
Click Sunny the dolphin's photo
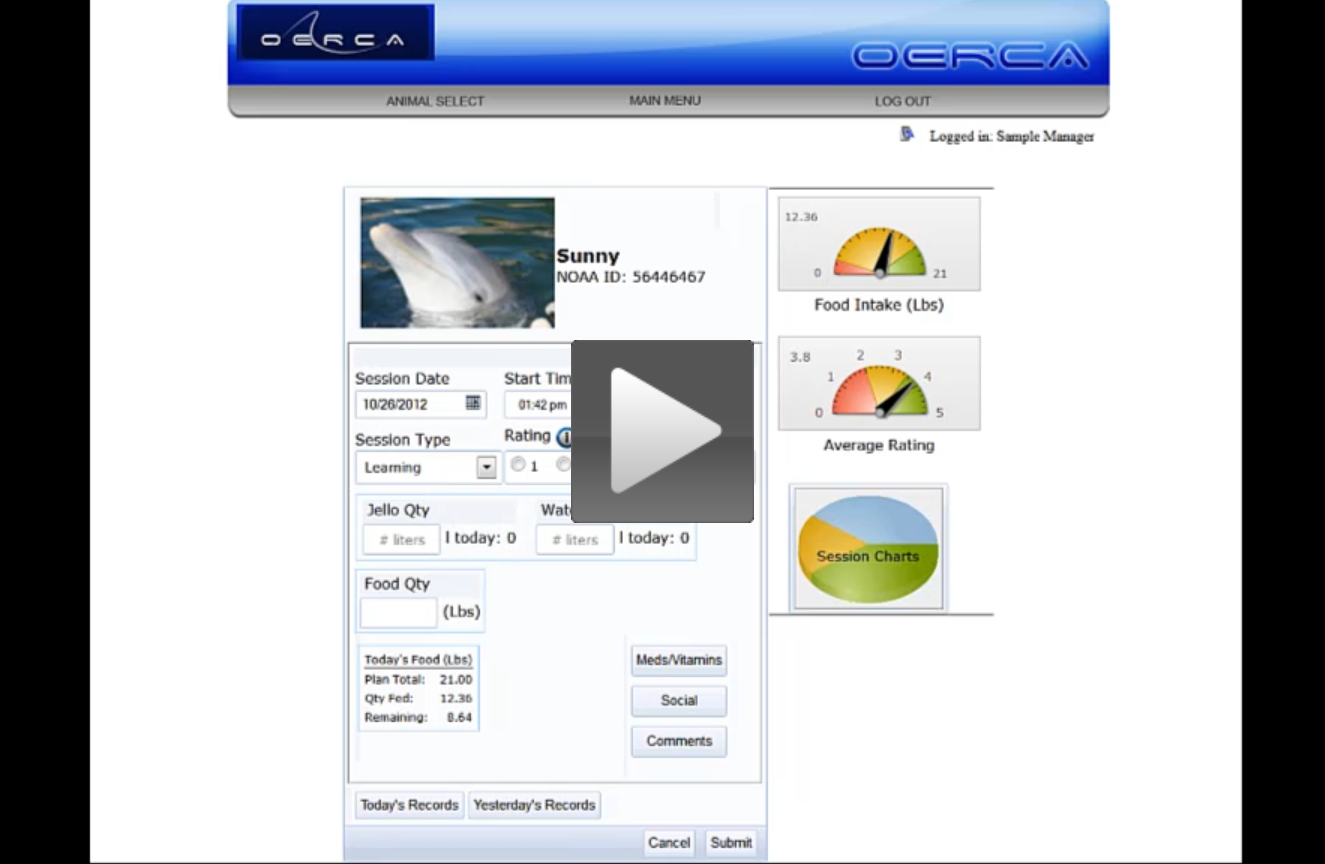pyautogui.click(x=457, y=262)
